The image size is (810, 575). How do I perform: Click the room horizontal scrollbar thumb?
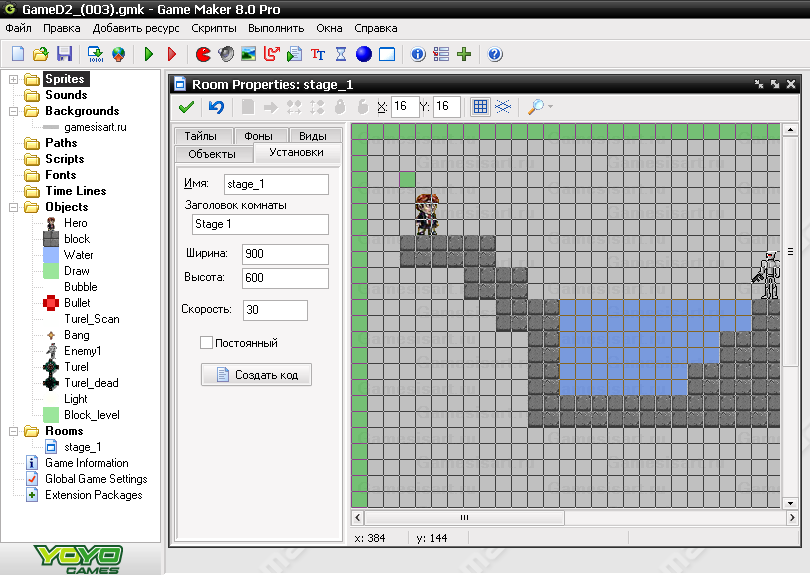[x=464, y=517]
